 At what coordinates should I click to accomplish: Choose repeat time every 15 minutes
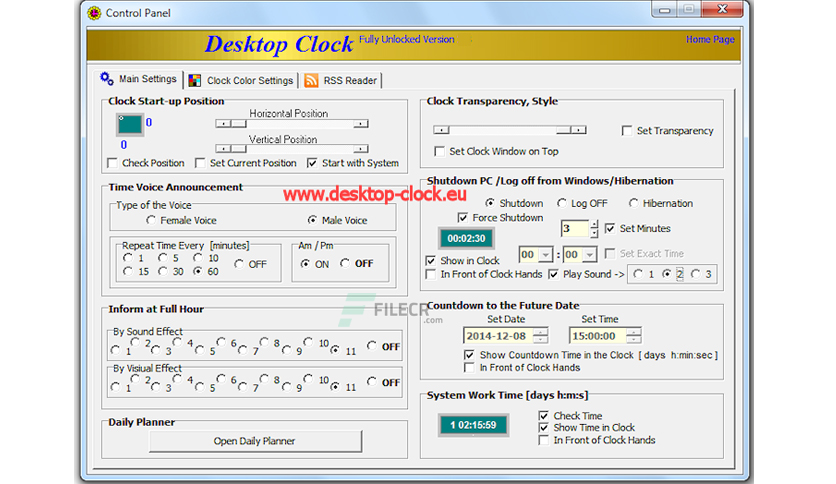127,271
